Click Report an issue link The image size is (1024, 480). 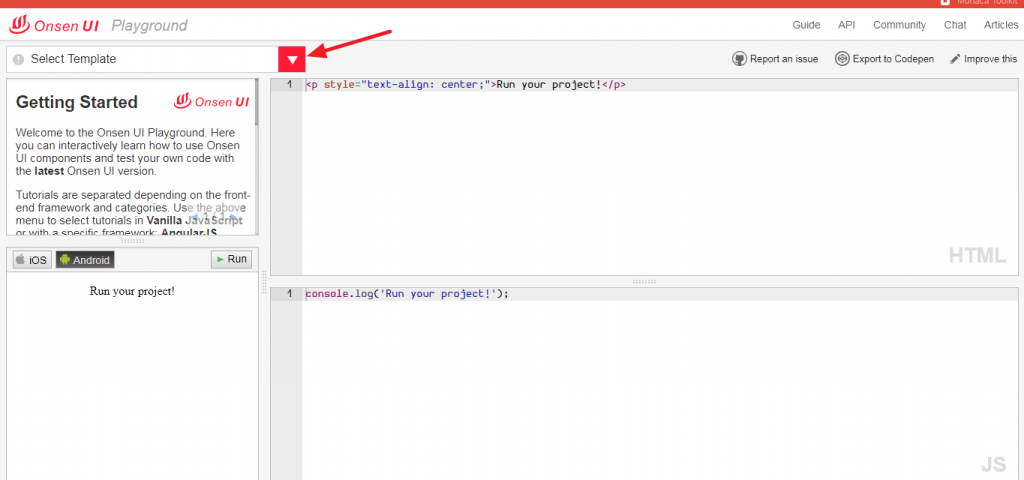775,59
